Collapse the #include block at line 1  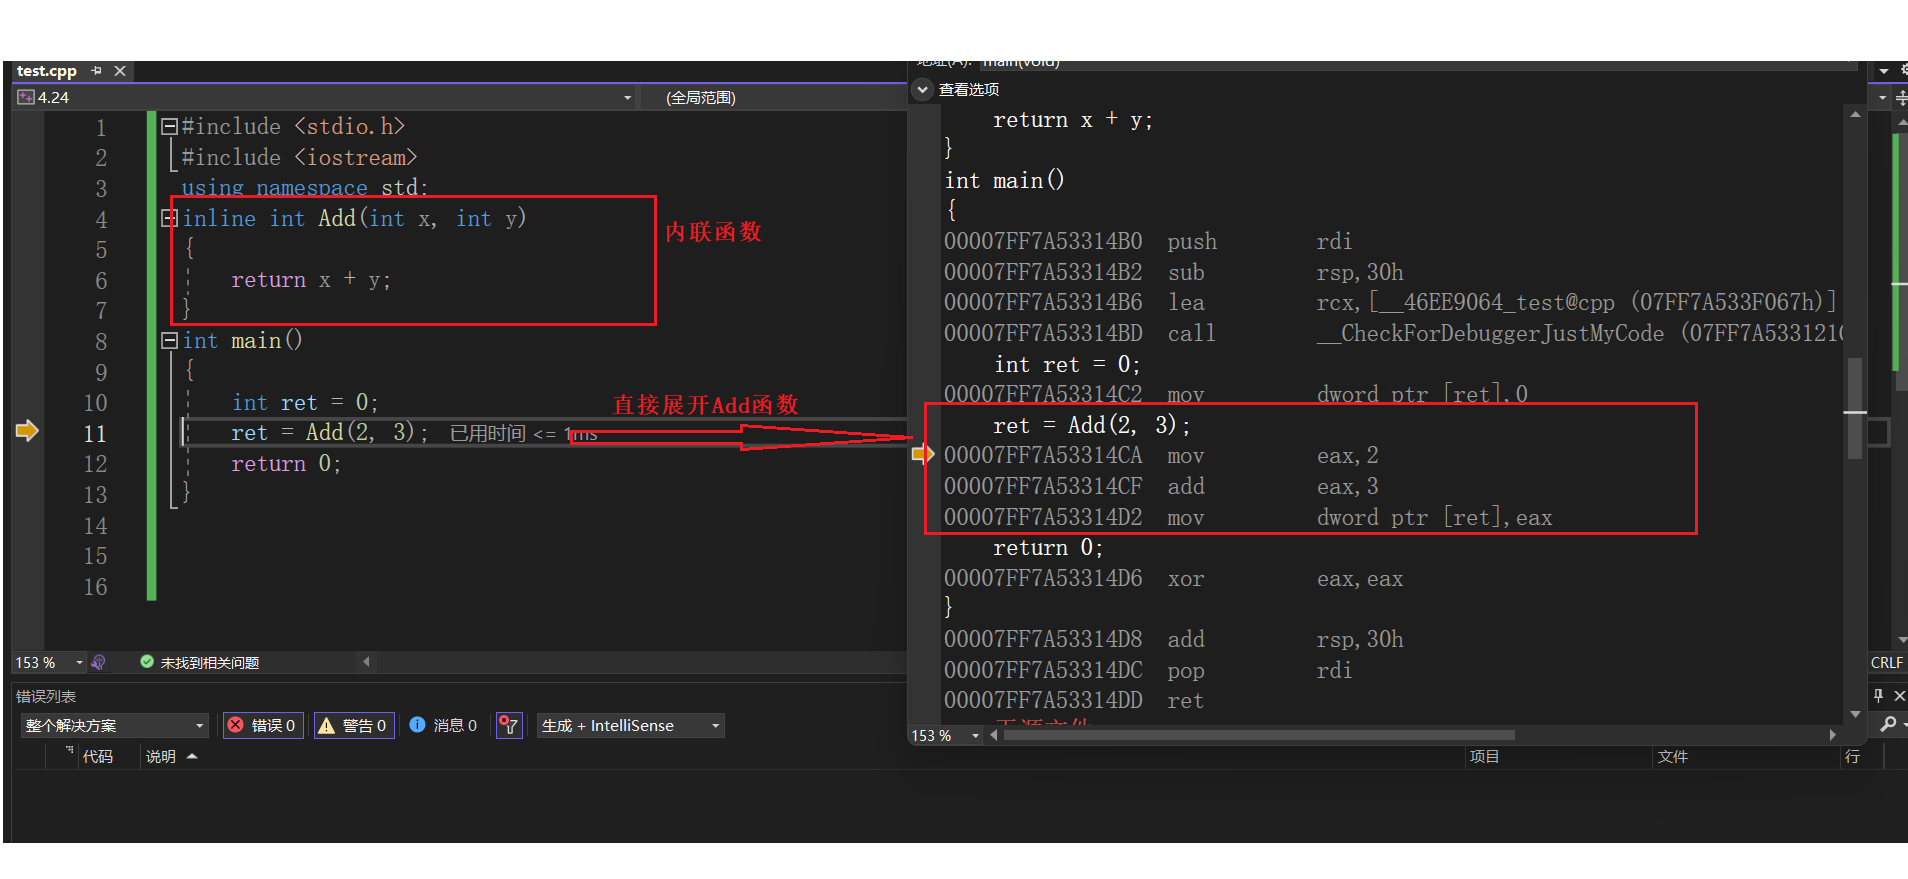[169, 127]
